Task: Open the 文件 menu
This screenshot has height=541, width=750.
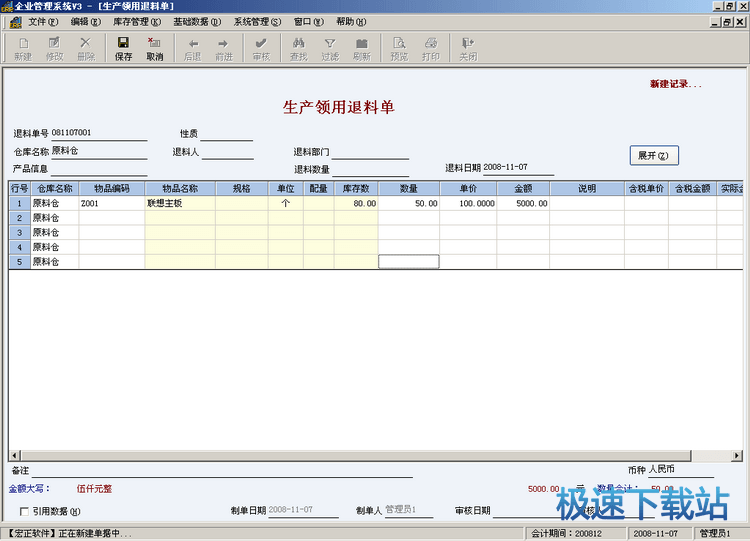Action: [43, 22]
